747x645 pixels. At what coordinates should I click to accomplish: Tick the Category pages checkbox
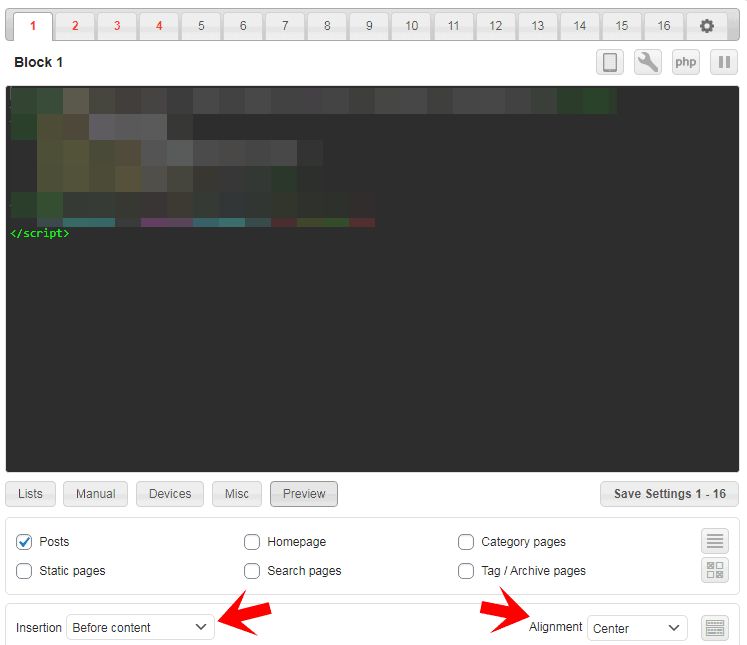[466, 542]
